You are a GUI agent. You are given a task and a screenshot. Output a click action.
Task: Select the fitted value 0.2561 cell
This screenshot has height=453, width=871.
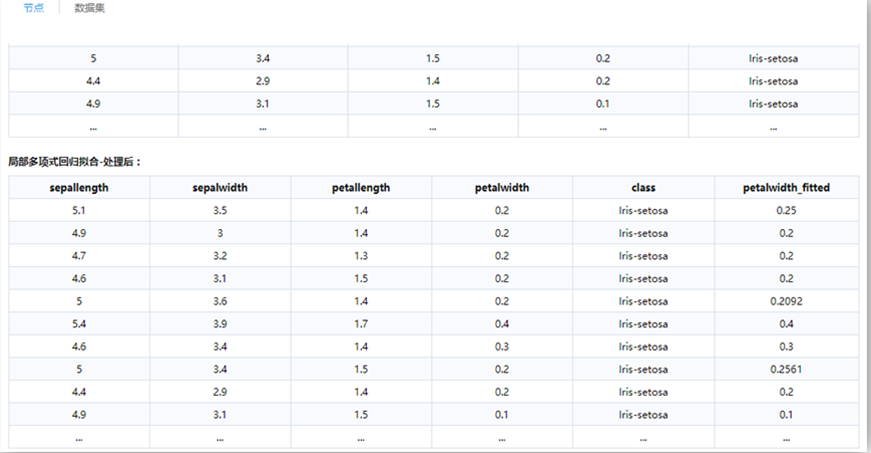786,369
